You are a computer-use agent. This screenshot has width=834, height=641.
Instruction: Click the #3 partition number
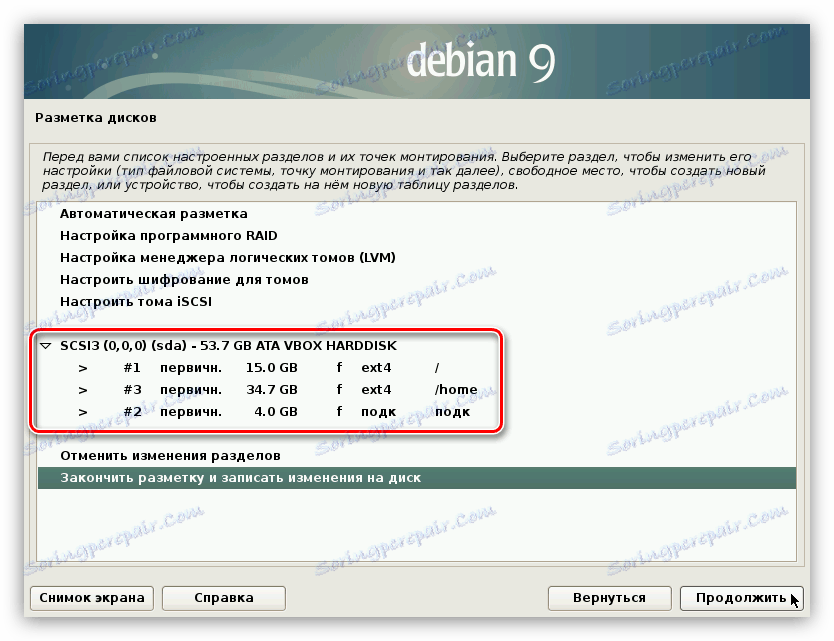132,389
